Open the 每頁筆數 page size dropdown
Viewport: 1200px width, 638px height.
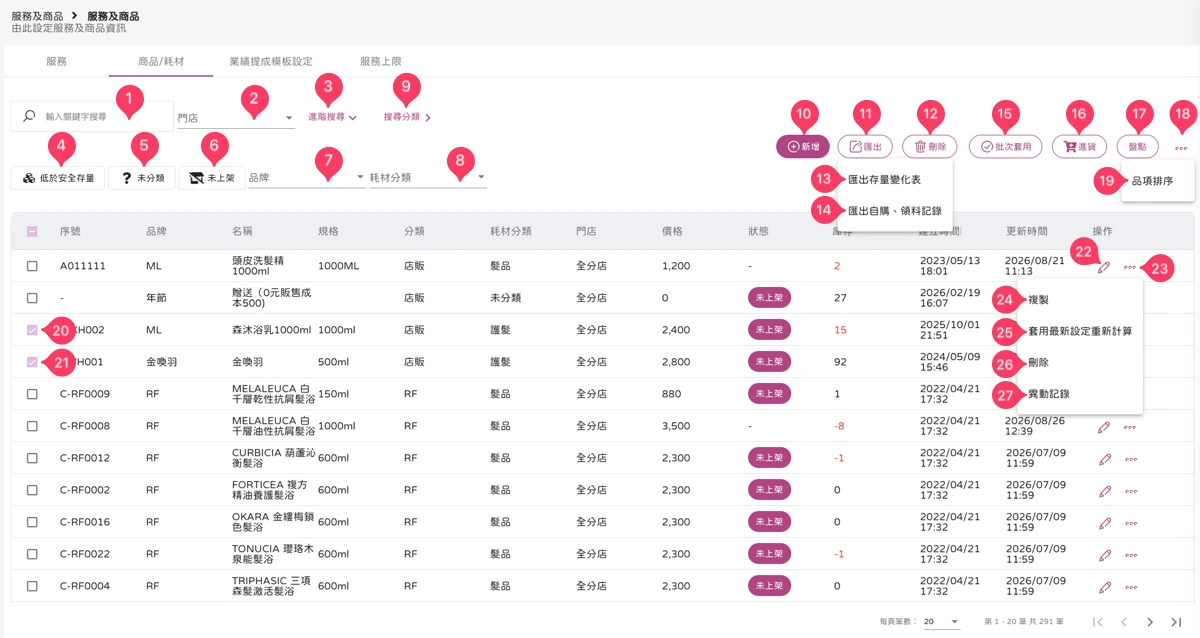point(941,622)
